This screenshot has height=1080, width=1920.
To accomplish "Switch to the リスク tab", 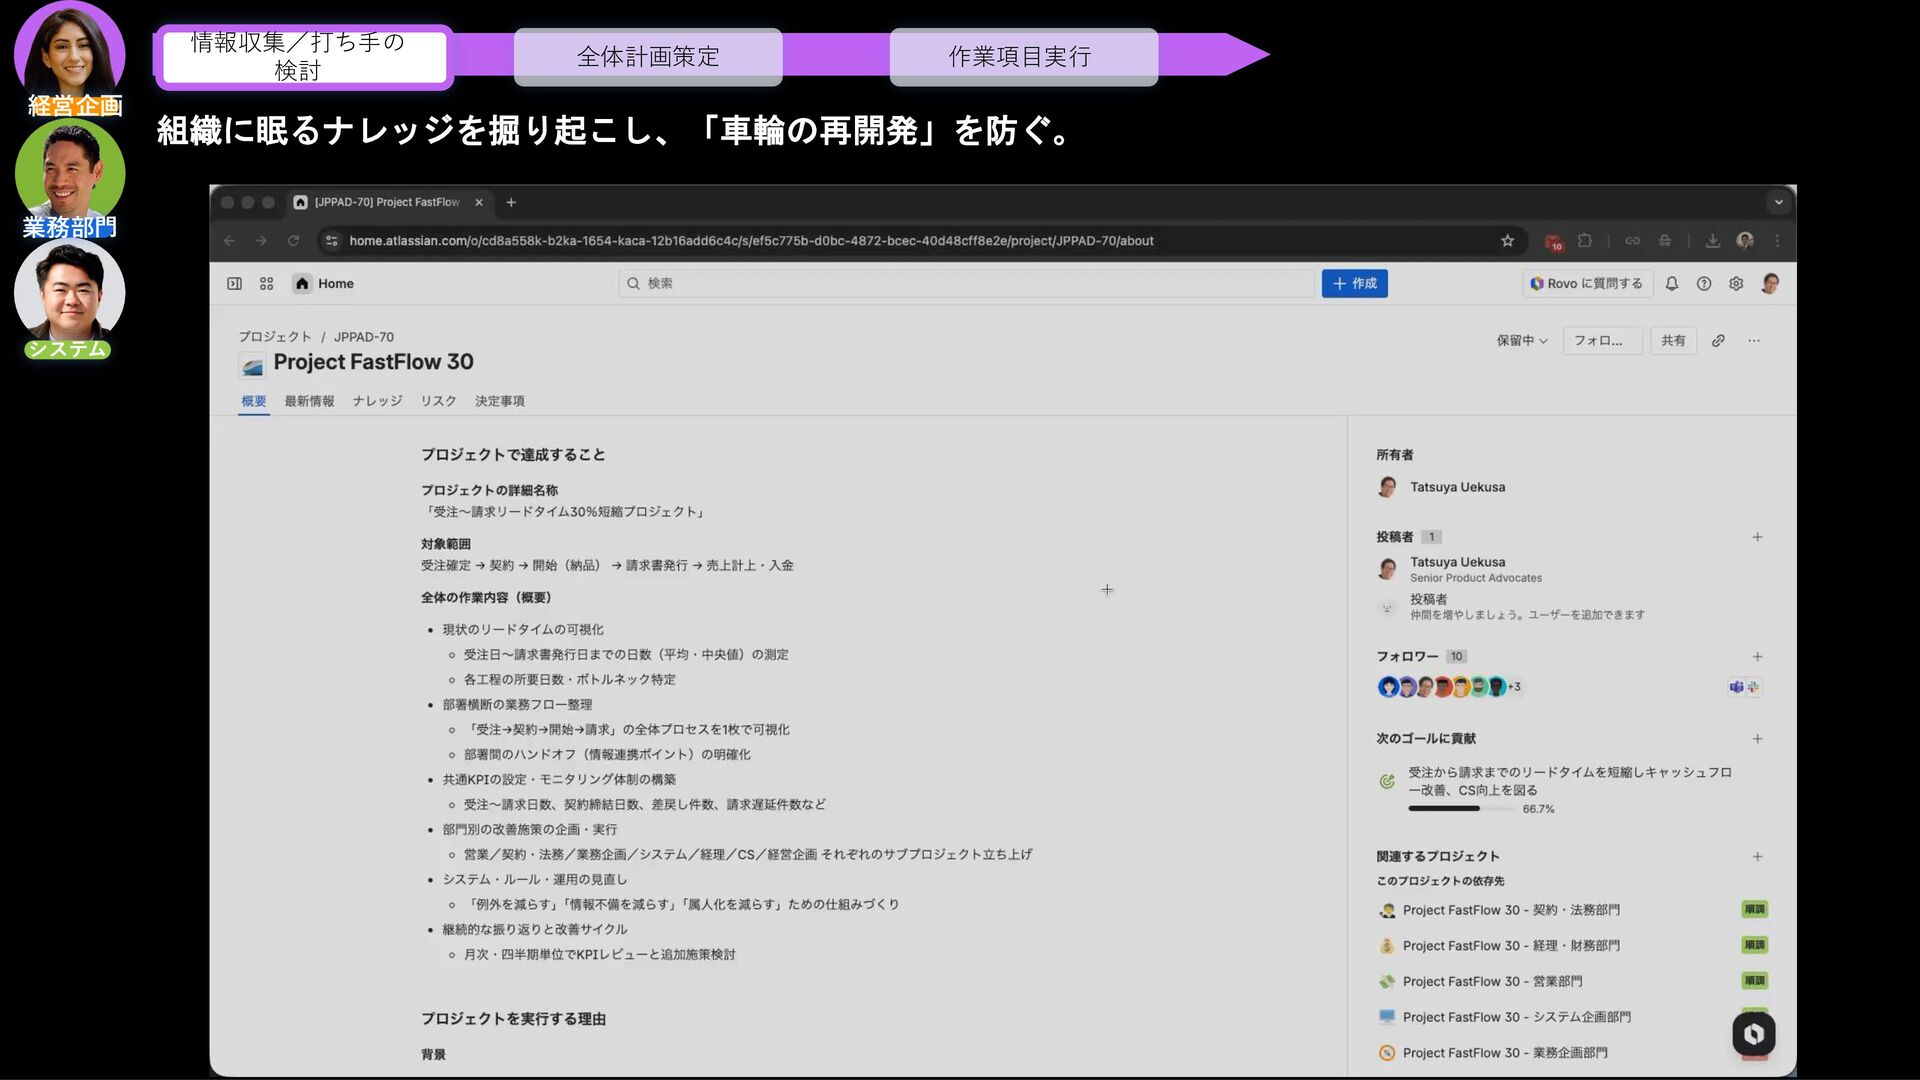I will (438, 401).
